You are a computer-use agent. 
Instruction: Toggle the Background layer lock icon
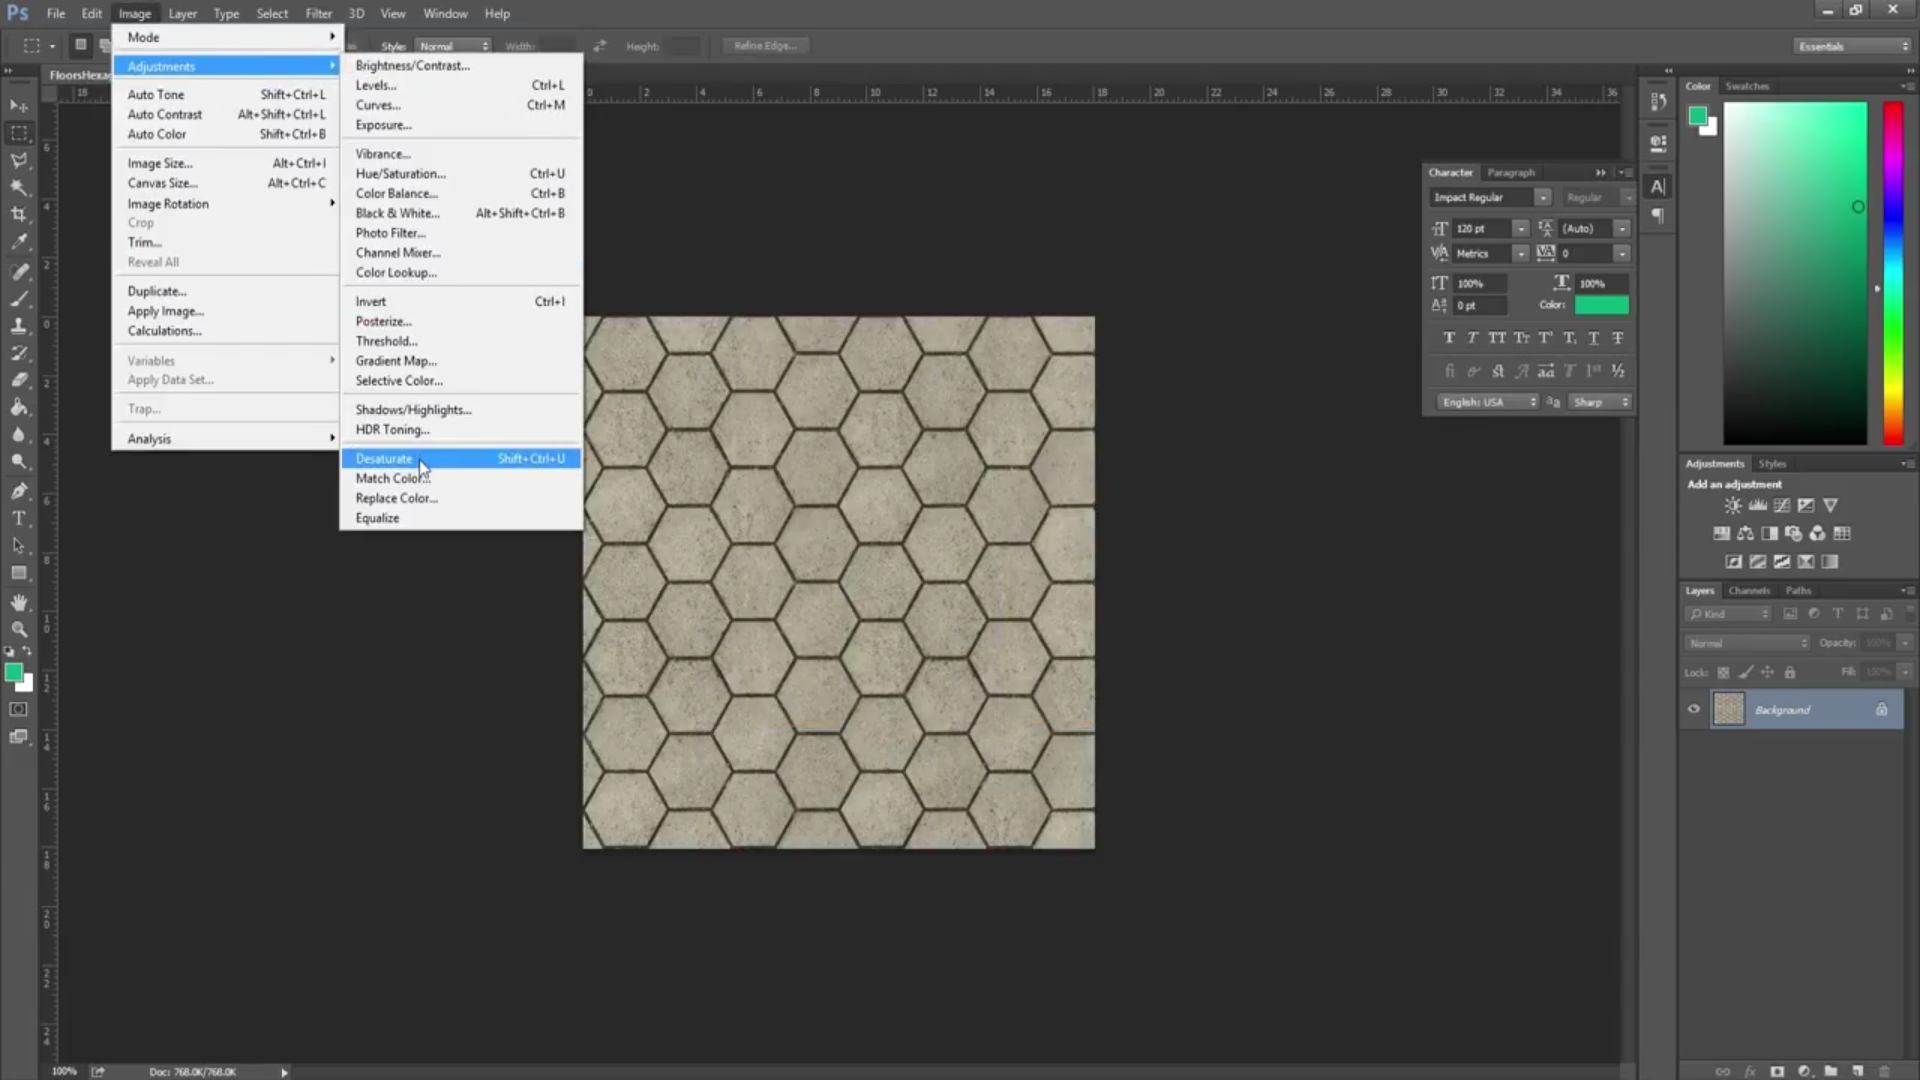pos(1881,709)
